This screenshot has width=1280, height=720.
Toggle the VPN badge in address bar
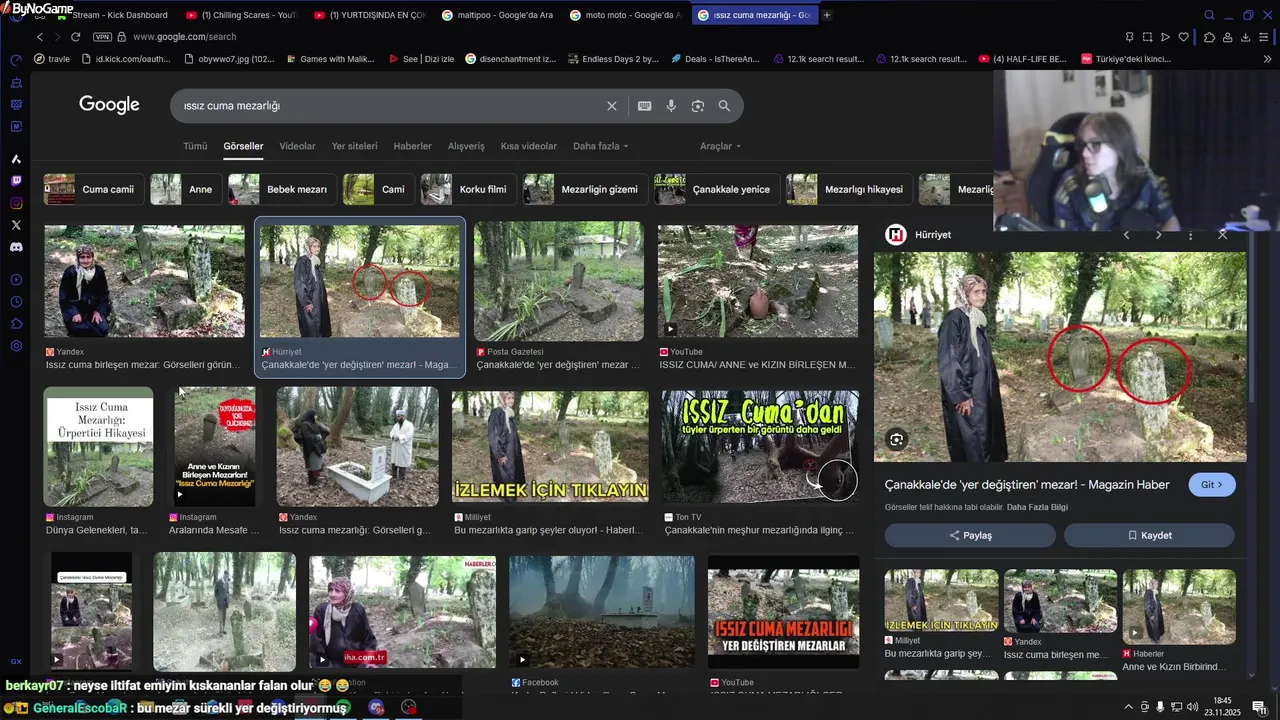point(102,37)
